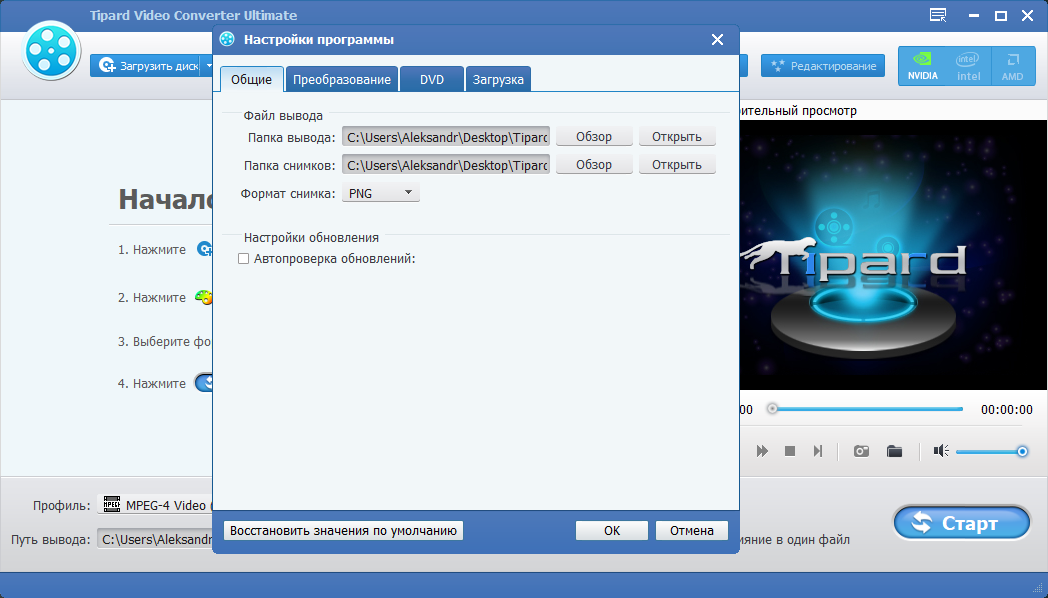Select NVIDIA acceleration icon
Screen dimensions: 1048x598
[923, 66]
